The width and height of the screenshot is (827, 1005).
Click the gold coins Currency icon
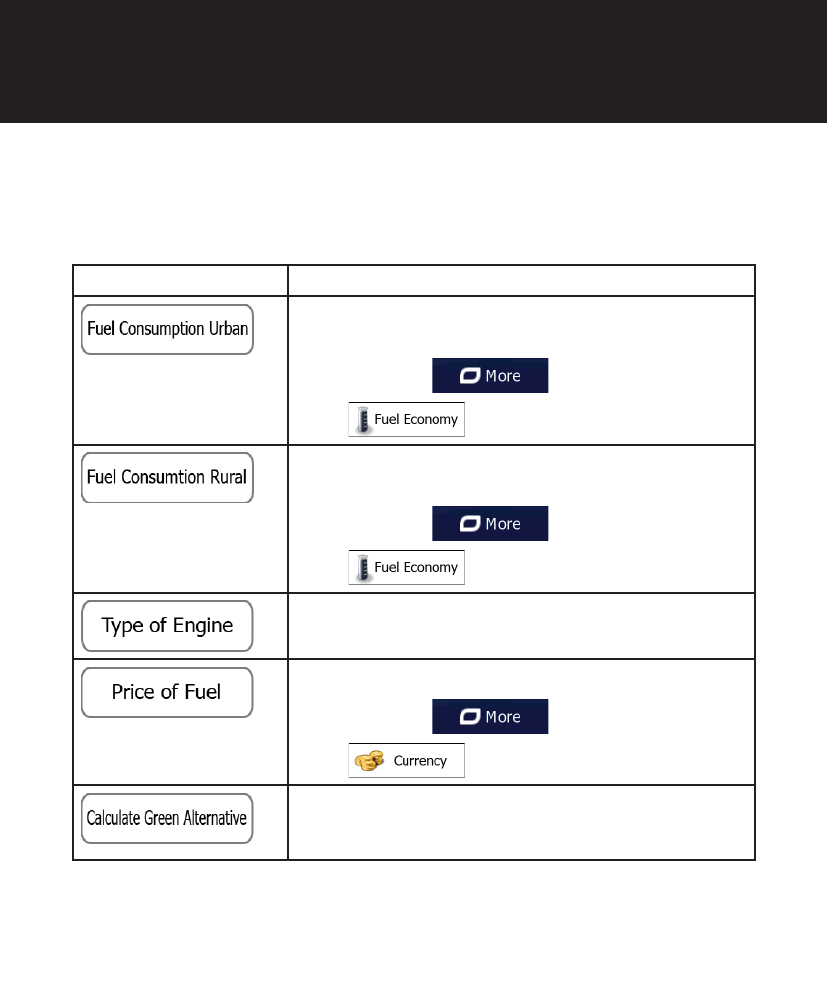[369, 762]
